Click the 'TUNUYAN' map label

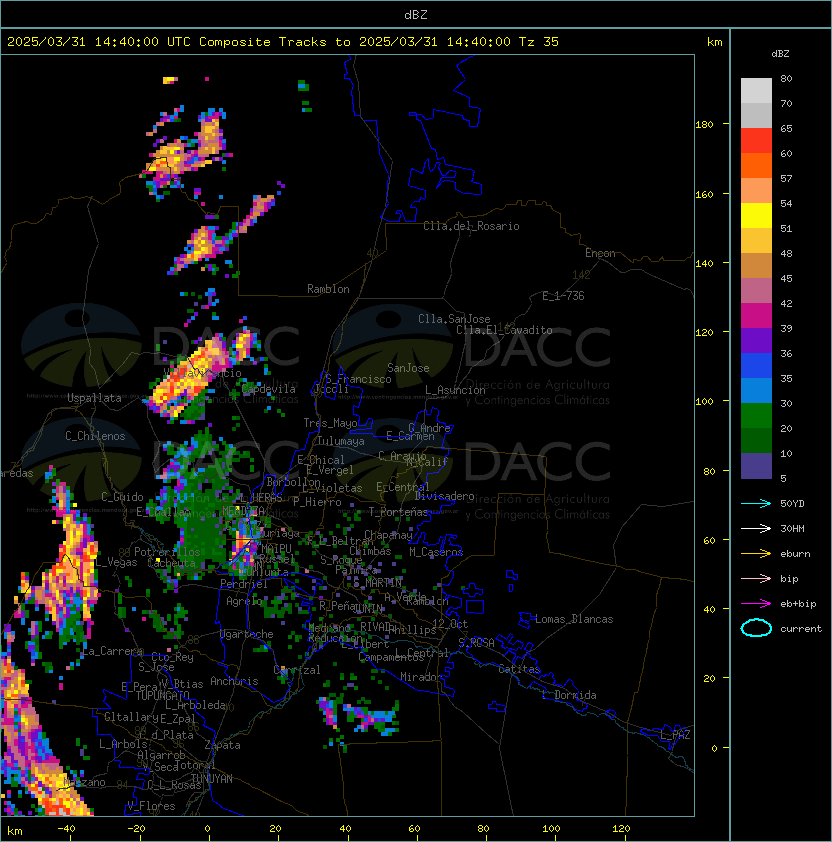click(212, 779)
